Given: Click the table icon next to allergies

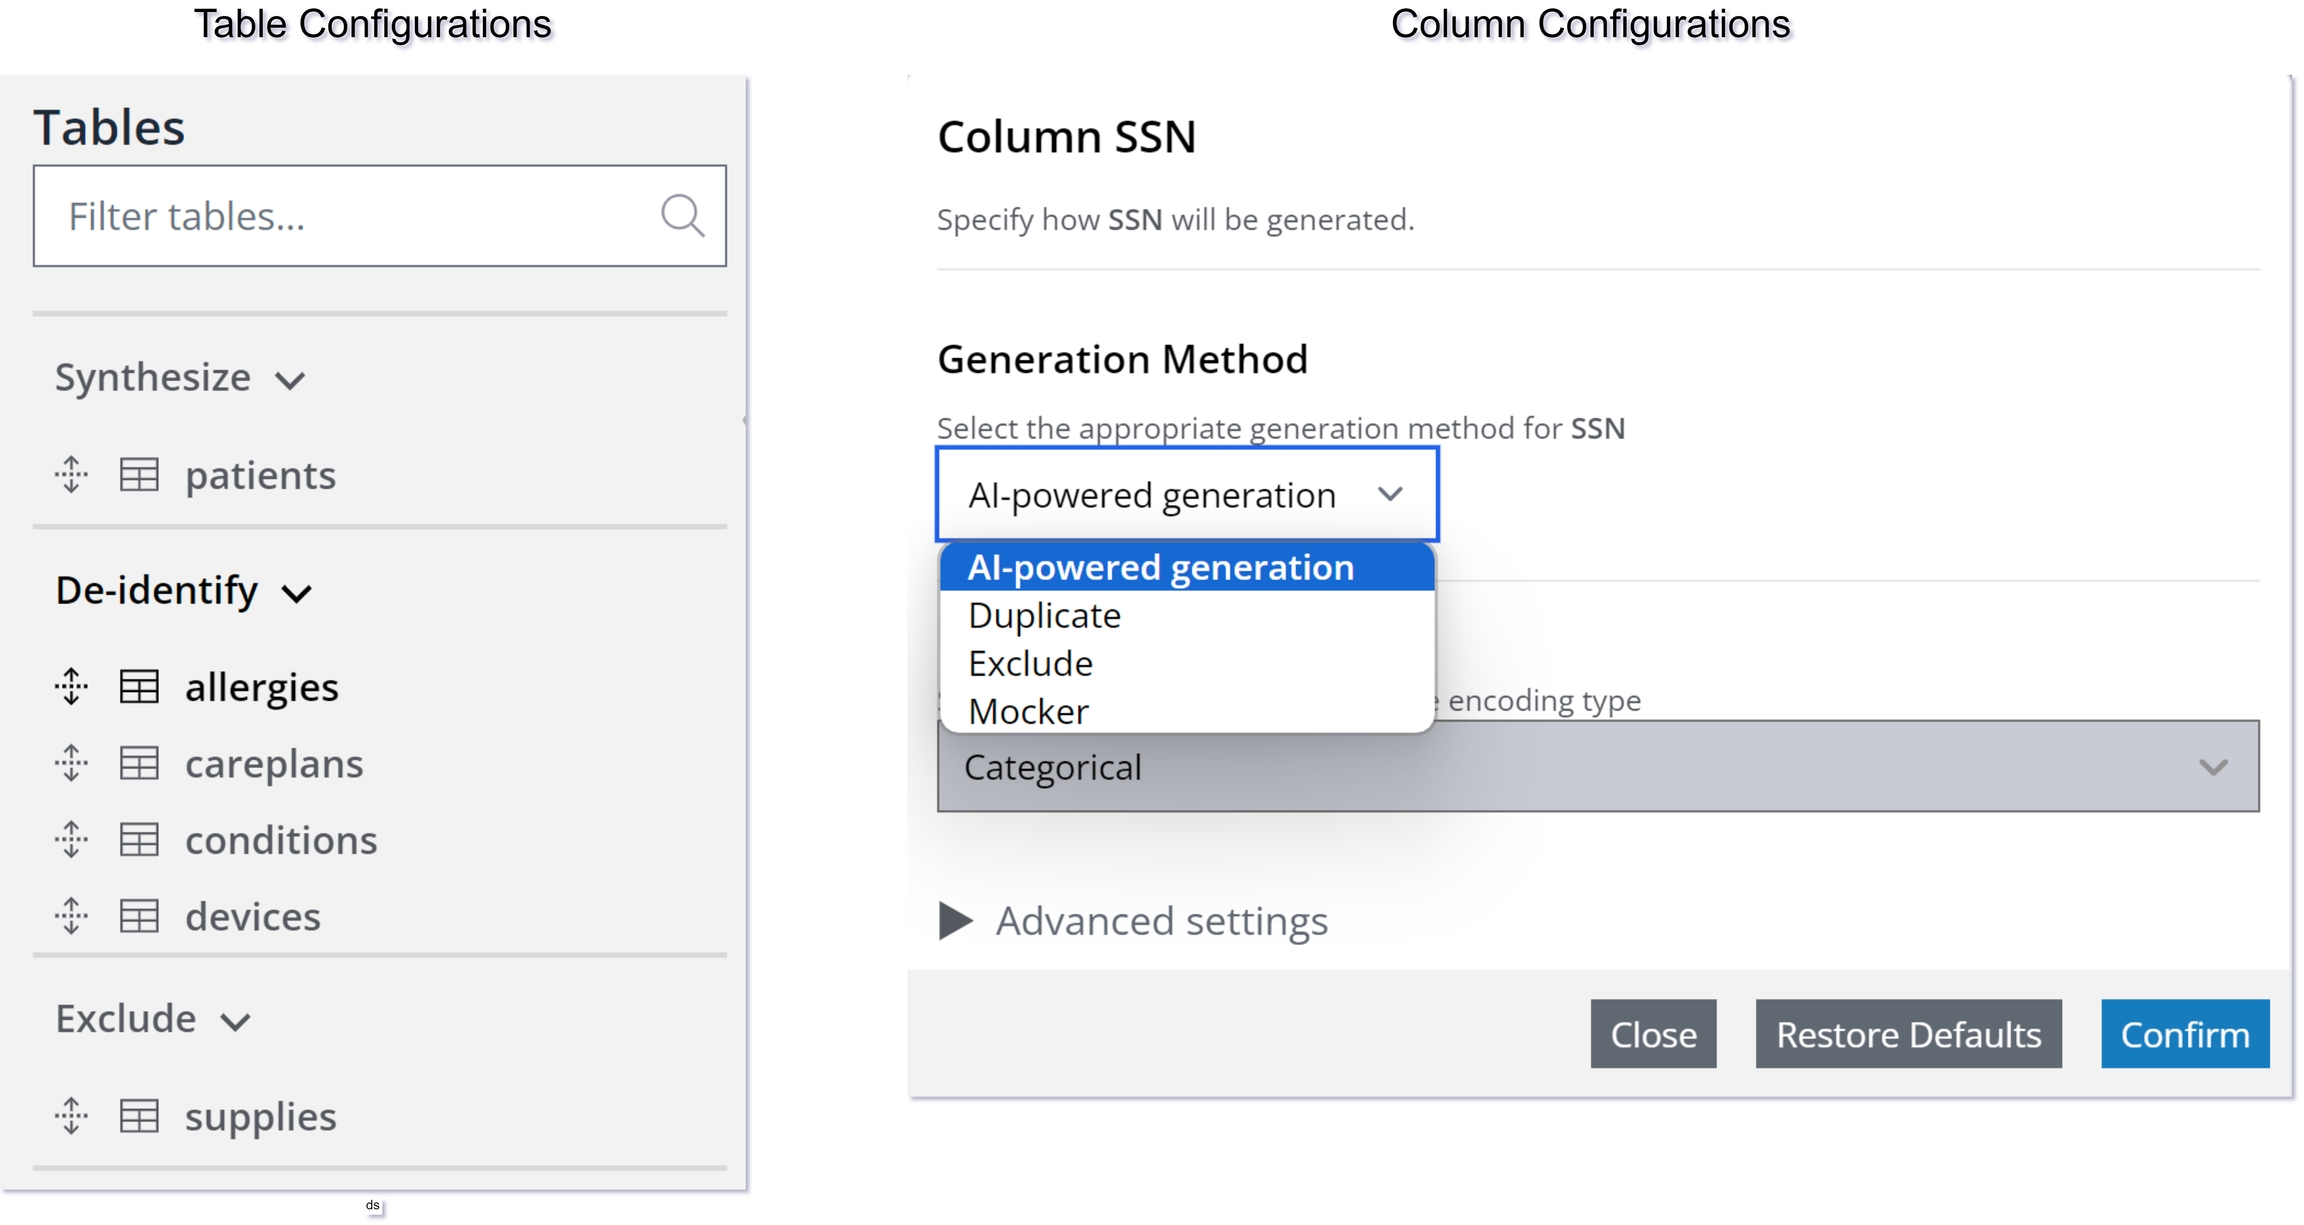Looking at the screenshot, I should pos(139,687).
